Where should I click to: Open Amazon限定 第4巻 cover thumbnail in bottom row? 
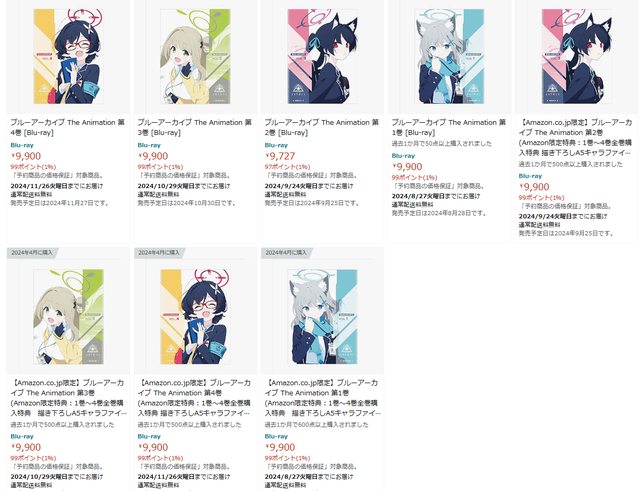195,317
